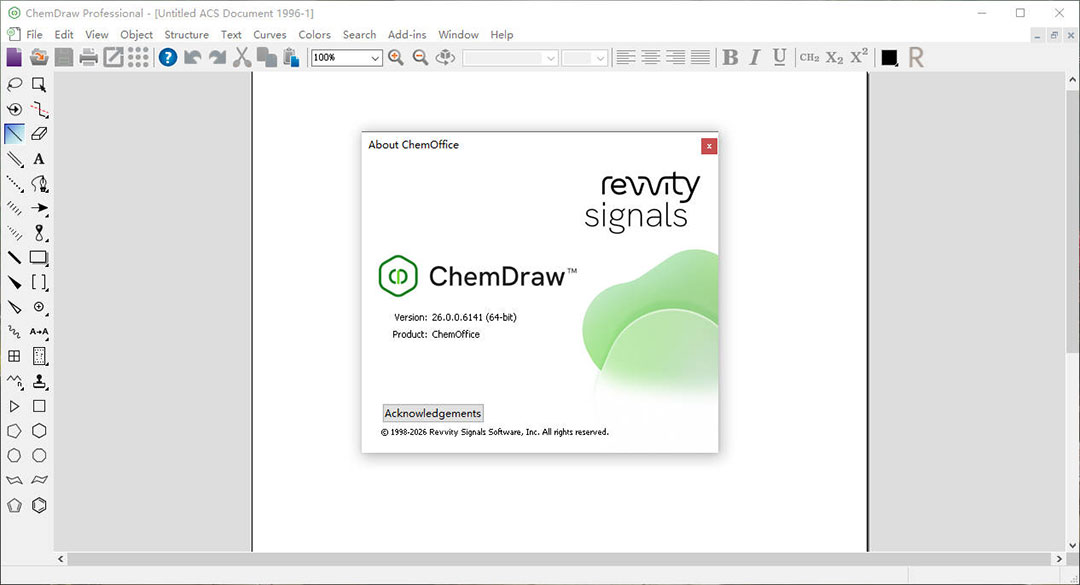The height and width of the screenshot is (585, 1080).
Task: Pick the Acyclic Chain tool
Action: [14, 381]
